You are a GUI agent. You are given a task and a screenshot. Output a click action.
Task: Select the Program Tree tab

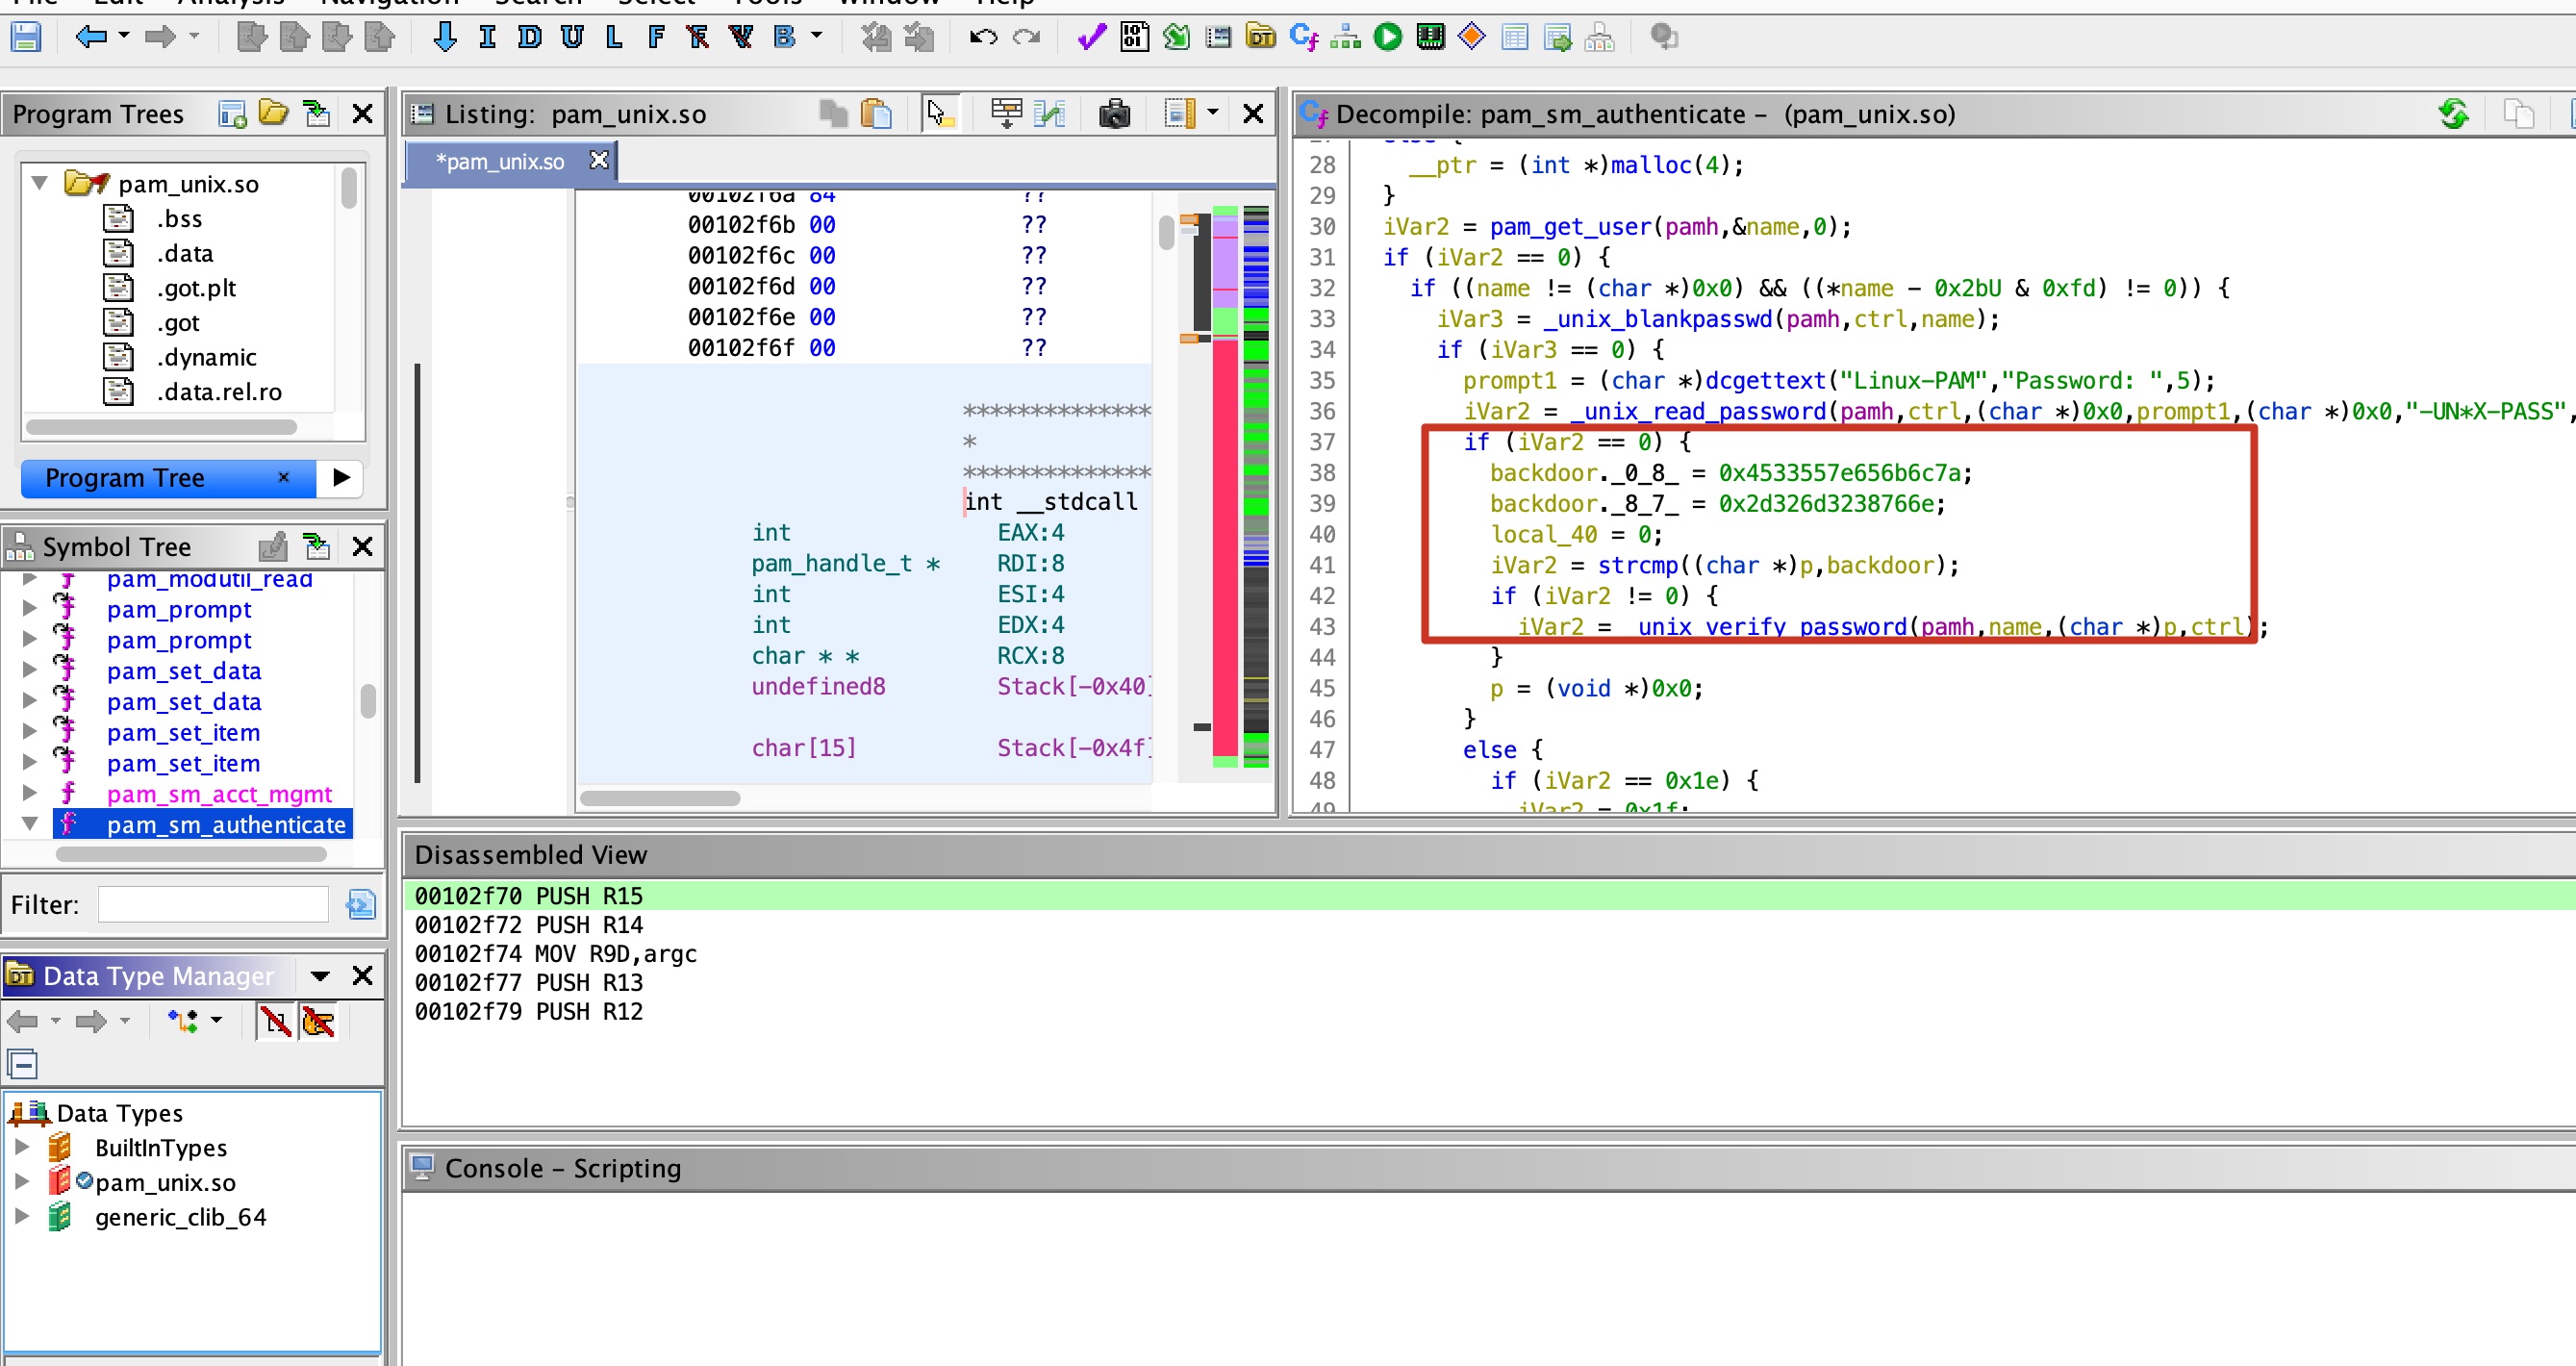(125, 478)
